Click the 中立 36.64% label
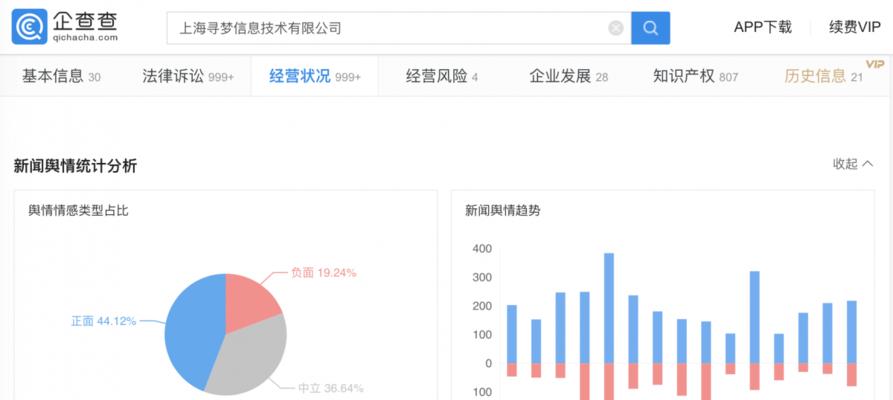This screenshot has width=893, height=400. 331,388
